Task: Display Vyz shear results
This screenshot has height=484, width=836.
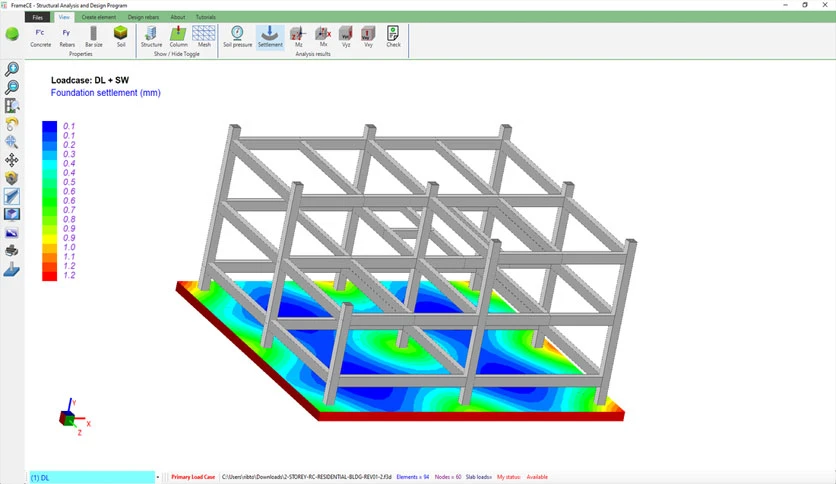Action: pyautogui.click(x=345, y=37)
